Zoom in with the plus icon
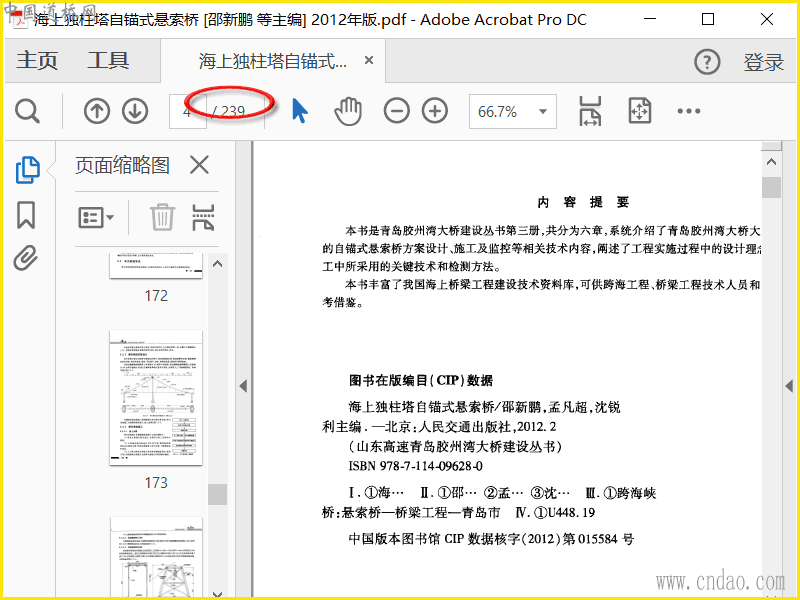 tap(435, 111)
